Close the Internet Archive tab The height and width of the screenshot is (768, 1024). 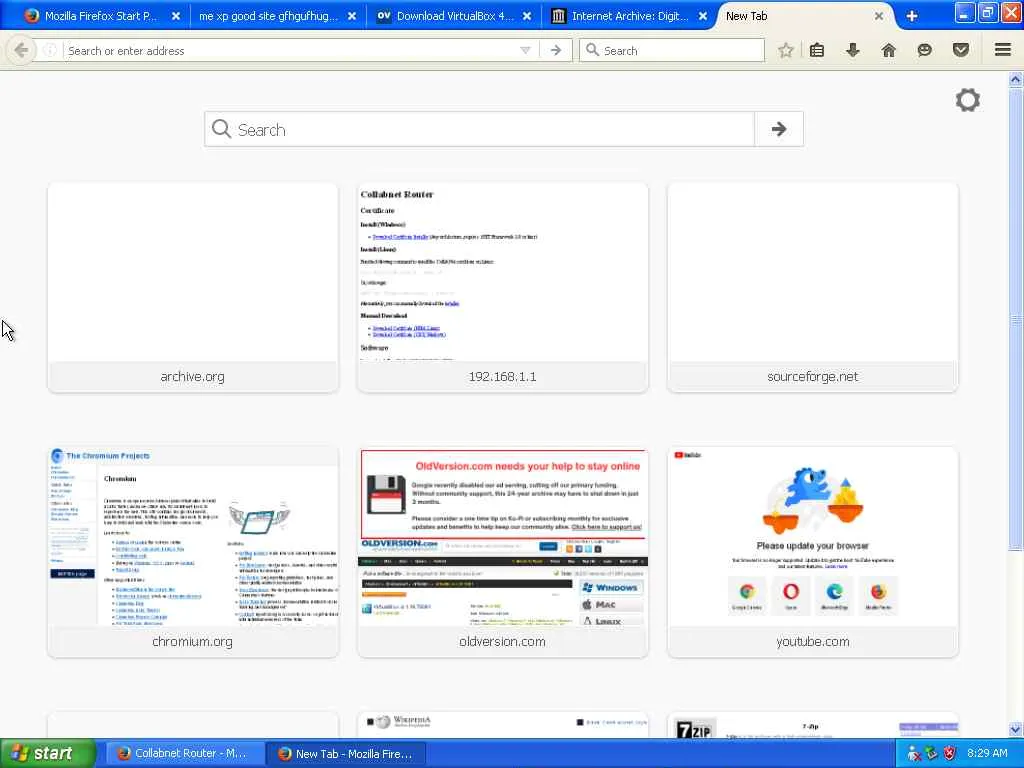703,16
